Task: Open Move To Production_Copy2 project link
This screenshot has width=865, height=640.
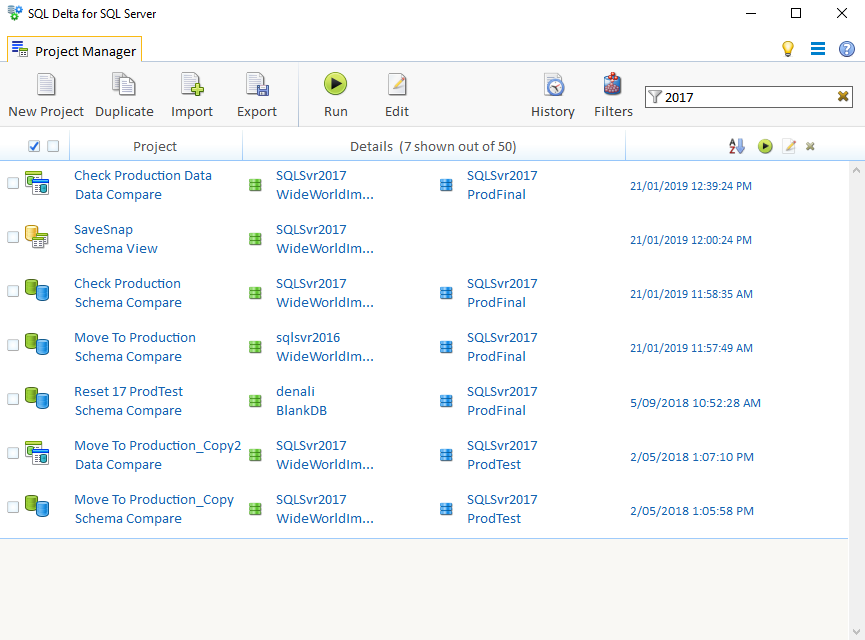Action: [x=158, y=446]
